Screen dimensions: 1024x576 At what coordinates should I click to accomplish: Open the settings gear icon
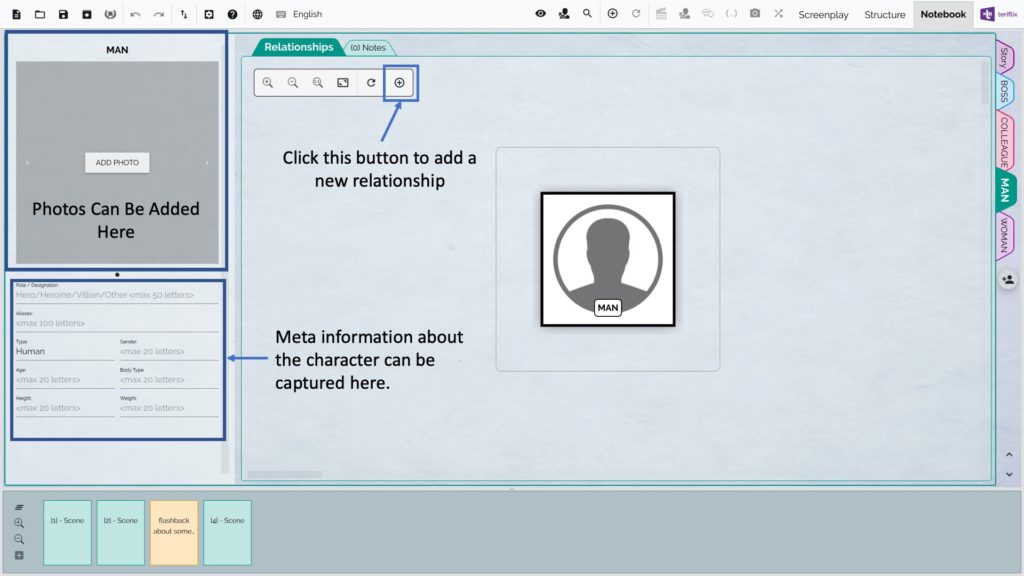[x=209, y=14]
